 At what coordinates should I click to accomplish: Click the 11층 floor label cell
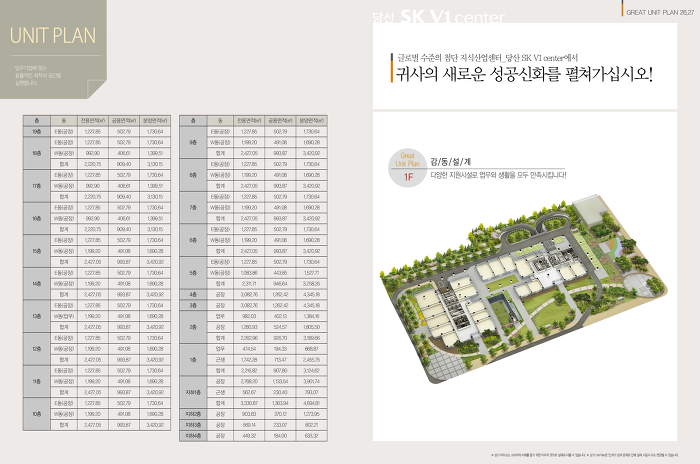click(37, 381)
